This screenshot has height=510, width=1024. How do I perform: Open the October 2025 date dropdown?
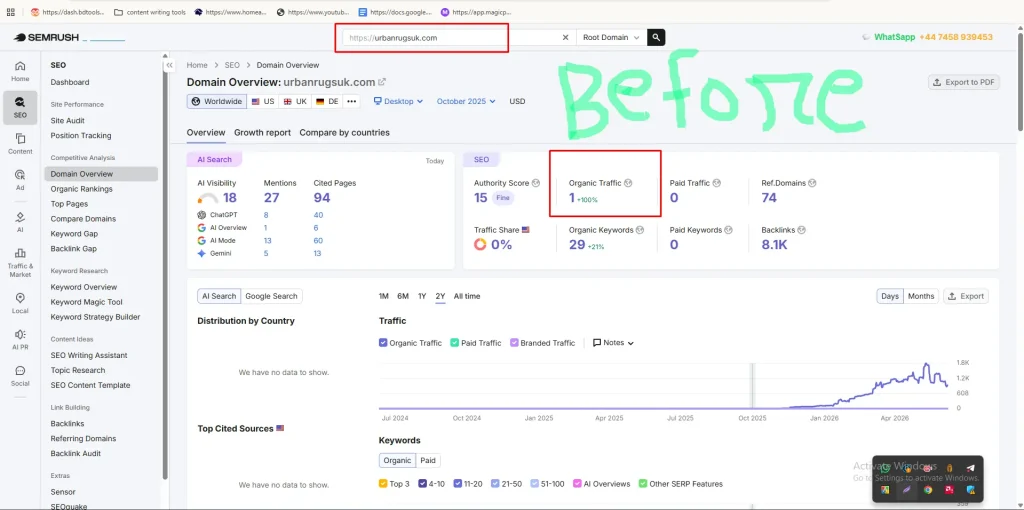tap(466, 101)
